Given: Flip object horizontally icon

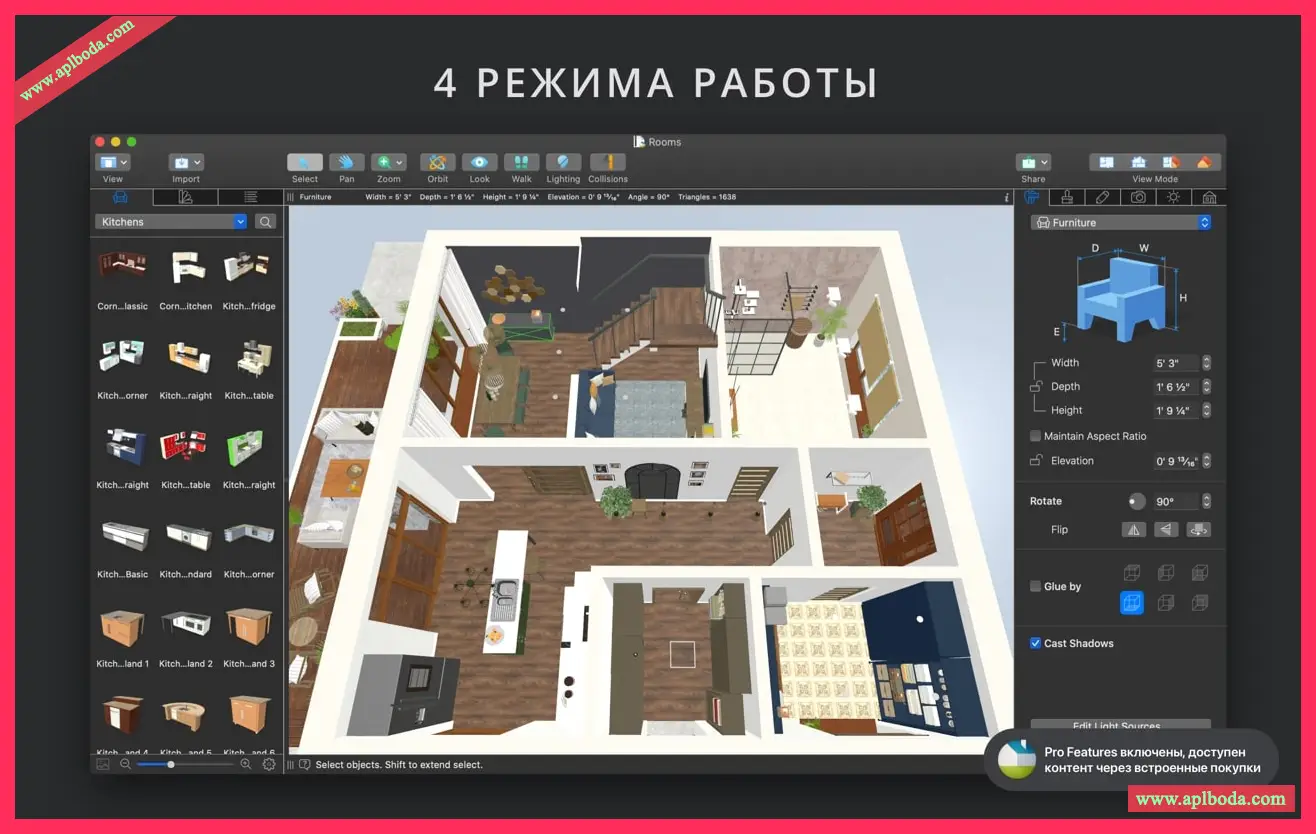Looking at the screenshot, I should (1134, 530).
